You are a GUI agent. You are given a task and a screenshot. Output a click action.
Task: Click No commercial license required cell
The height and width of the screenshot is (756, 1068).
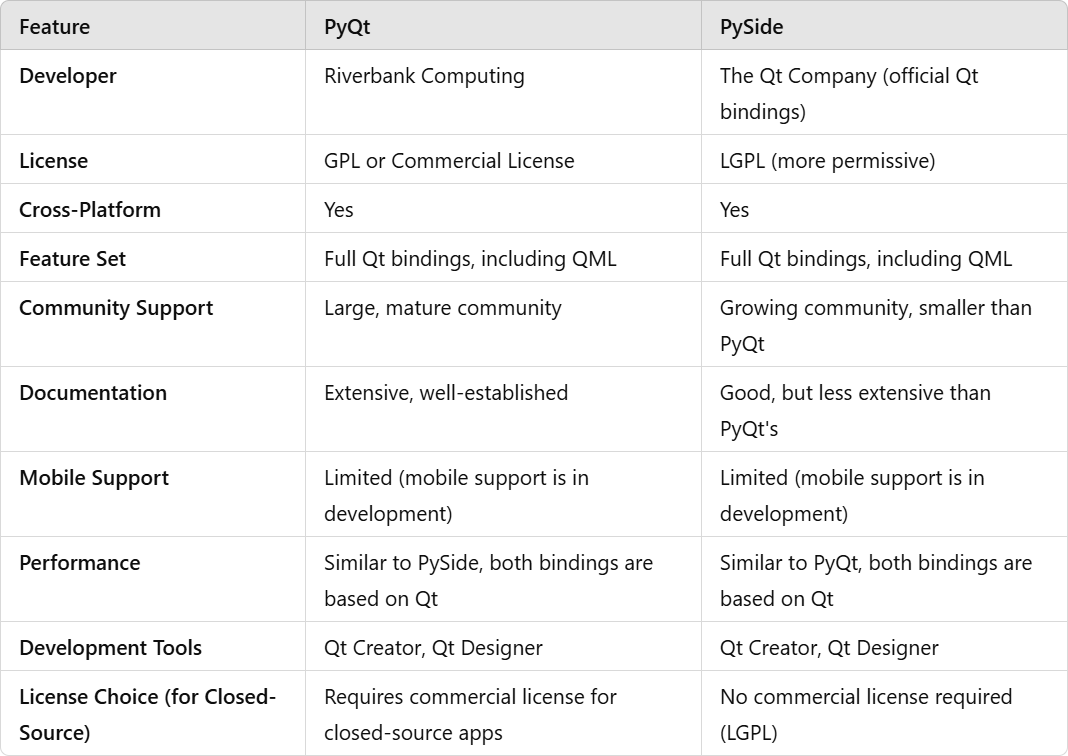point(866,714)
